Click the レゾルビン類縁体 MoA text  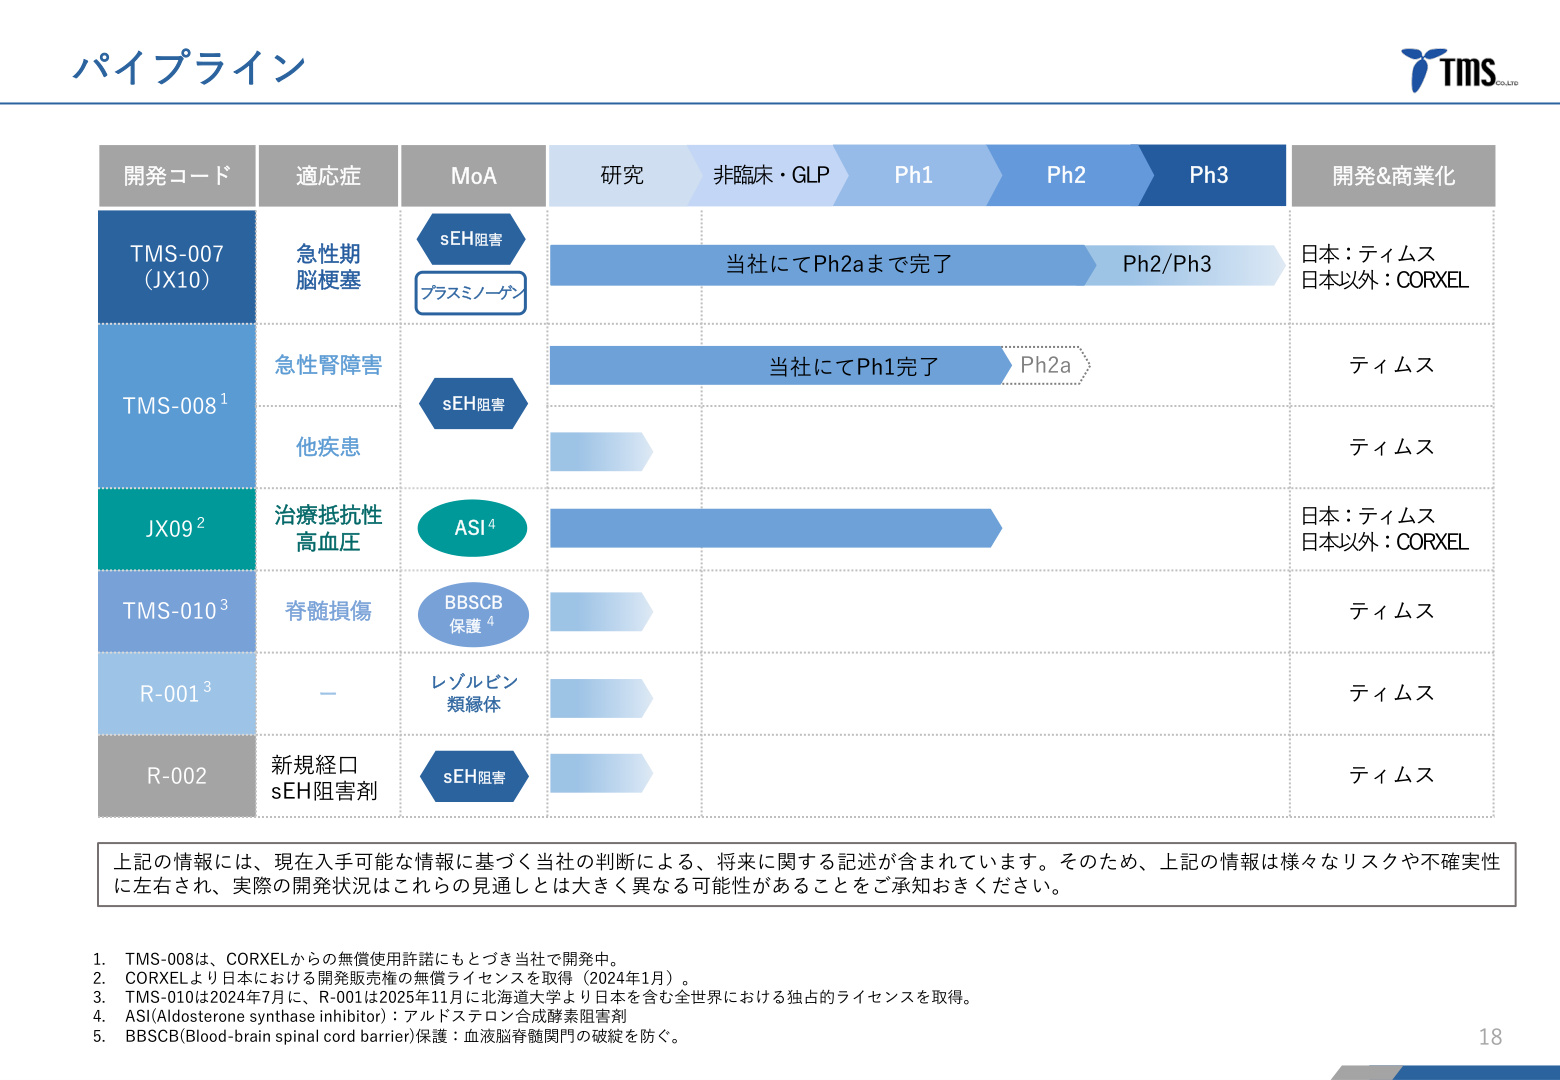(474, 693)
